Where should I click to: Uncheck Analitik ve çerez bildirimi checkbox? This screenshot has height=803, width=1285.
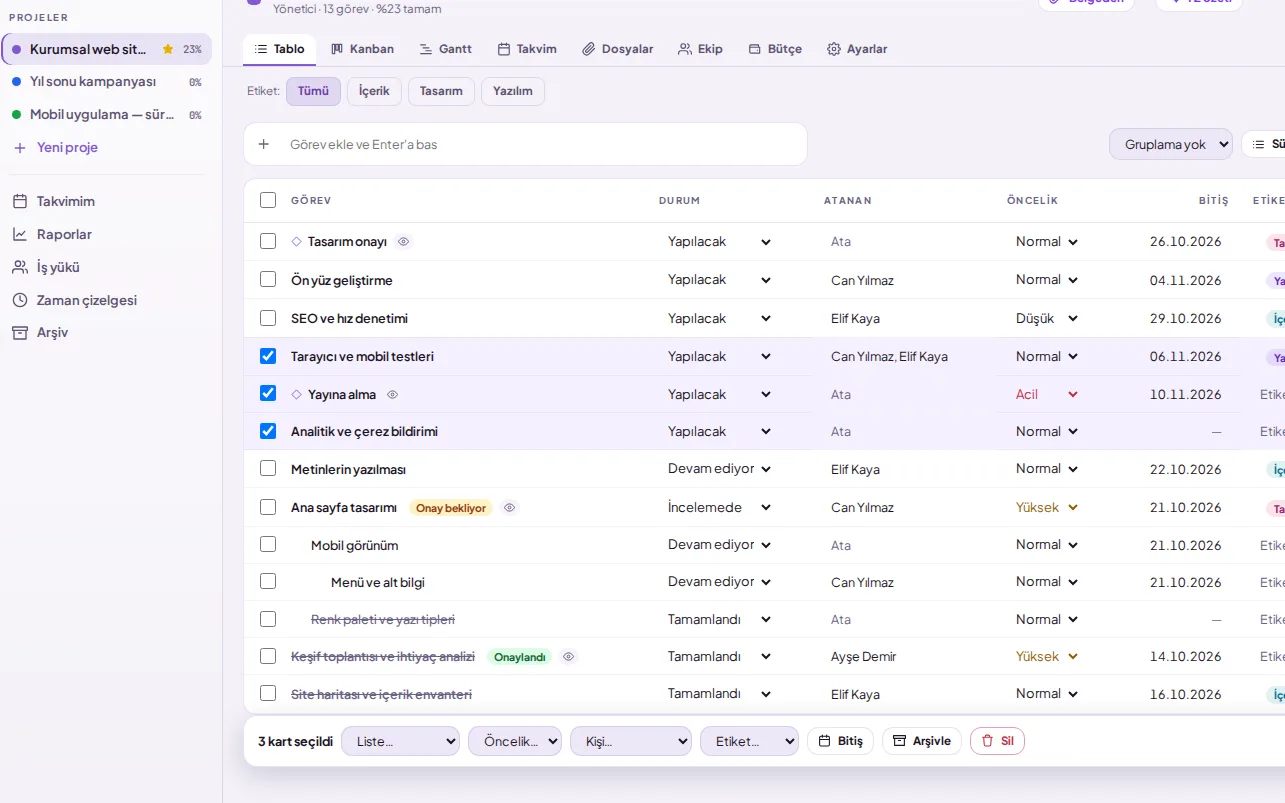(268, 431)
